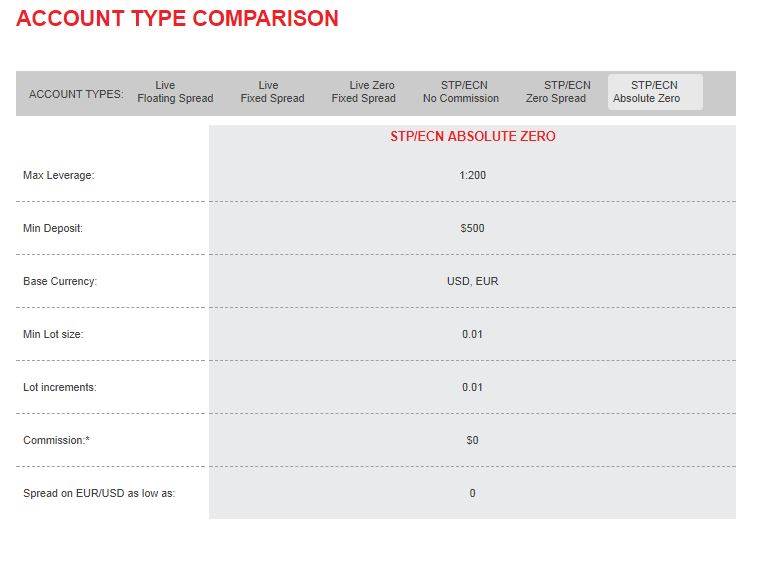
Task: Click the ACCOUNT TYPES: label
Action: [x=76, y=94]
